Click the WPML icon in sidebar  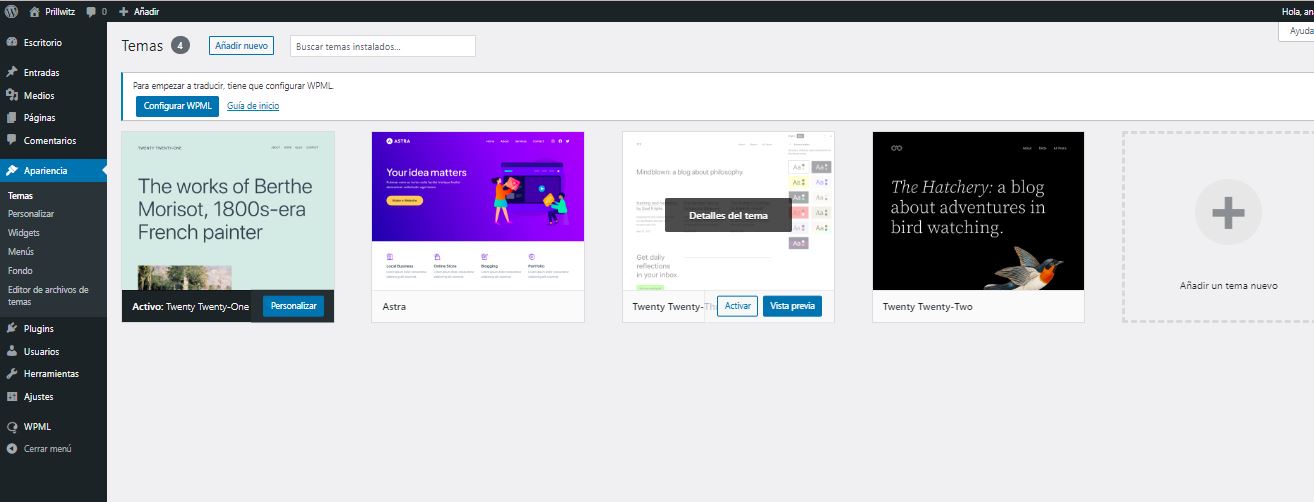[x=11, y=426]
